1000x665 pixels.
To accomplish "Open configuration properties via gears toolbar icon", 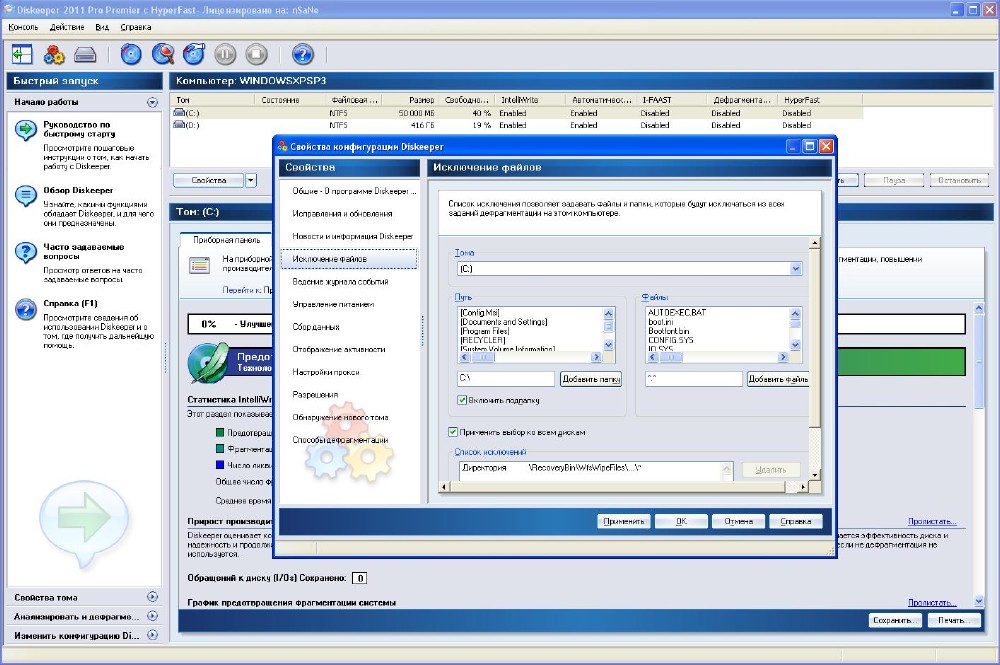I will pos(54,55).
